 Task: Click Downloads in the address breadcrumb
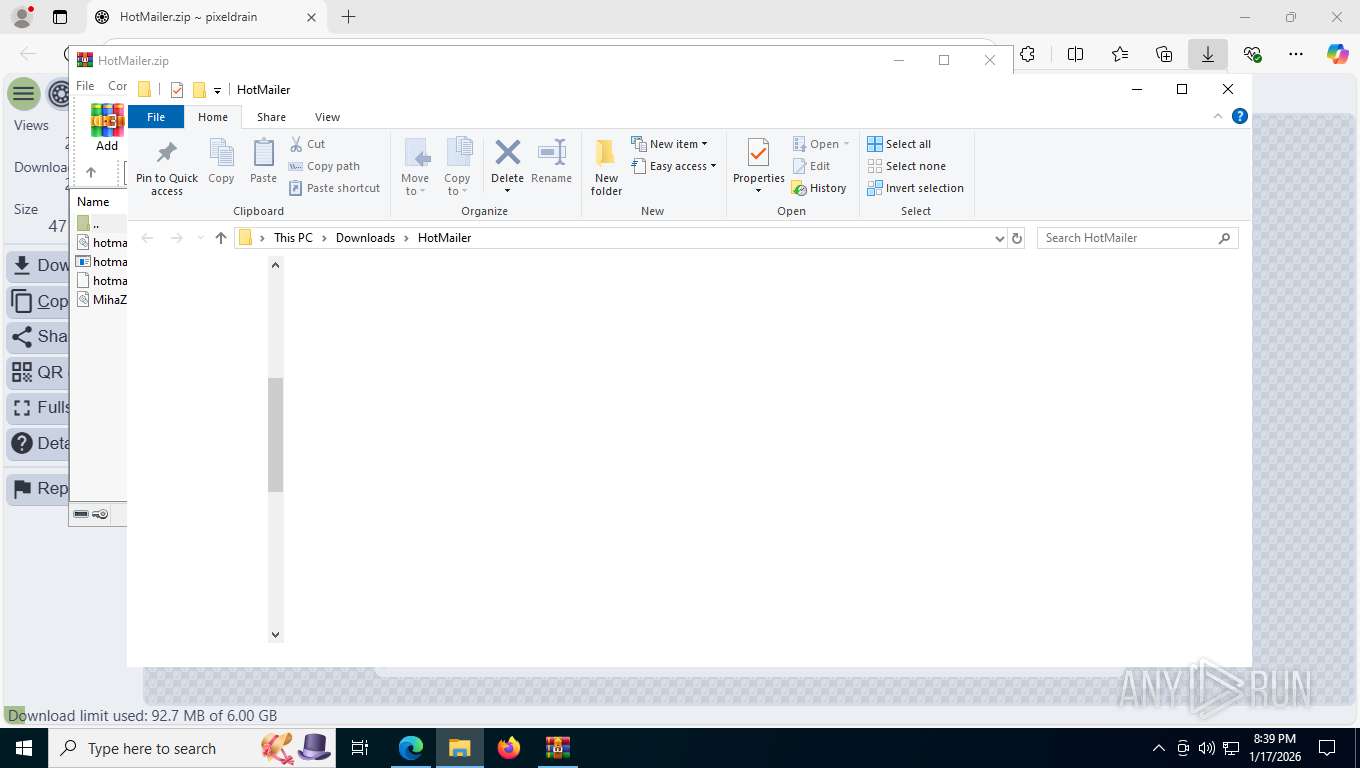pyautogui.click(x=365, y=238)
